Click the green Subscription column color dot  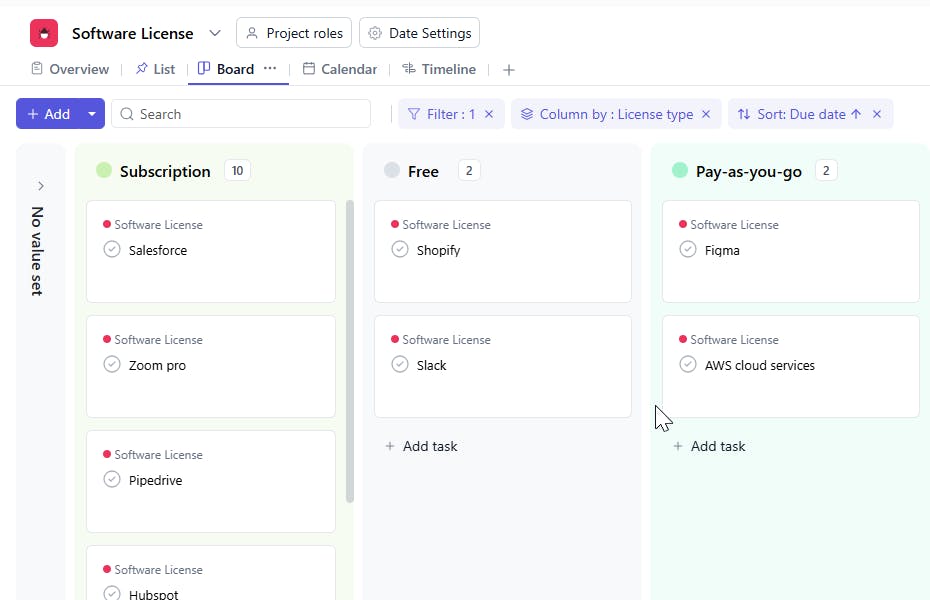[x=104, y=171]
